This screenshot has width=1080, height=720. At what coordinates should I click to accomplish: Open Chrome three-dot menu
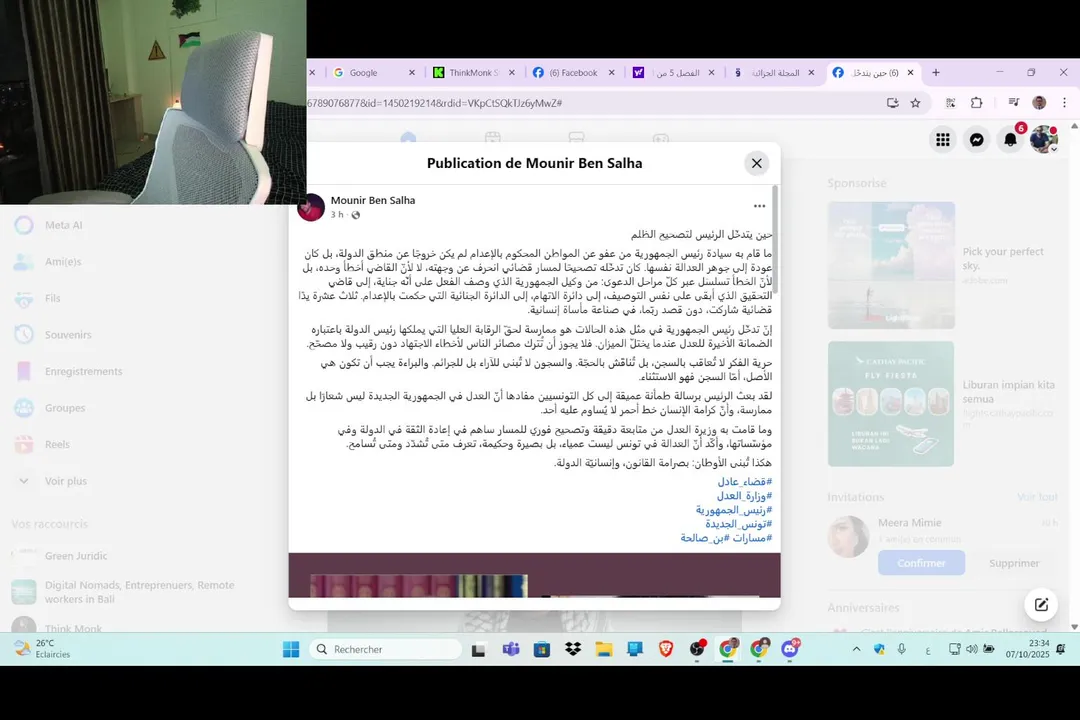click(x=1064, y=103)
